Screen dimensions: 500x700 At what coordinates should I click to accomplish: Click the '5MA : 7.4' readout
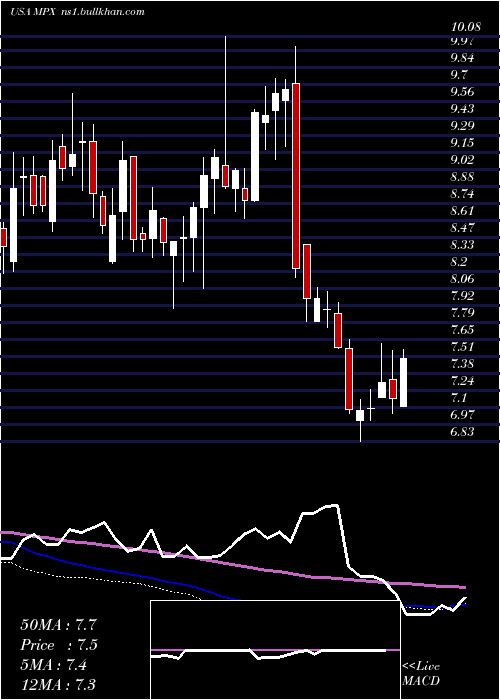click(54, 665)
